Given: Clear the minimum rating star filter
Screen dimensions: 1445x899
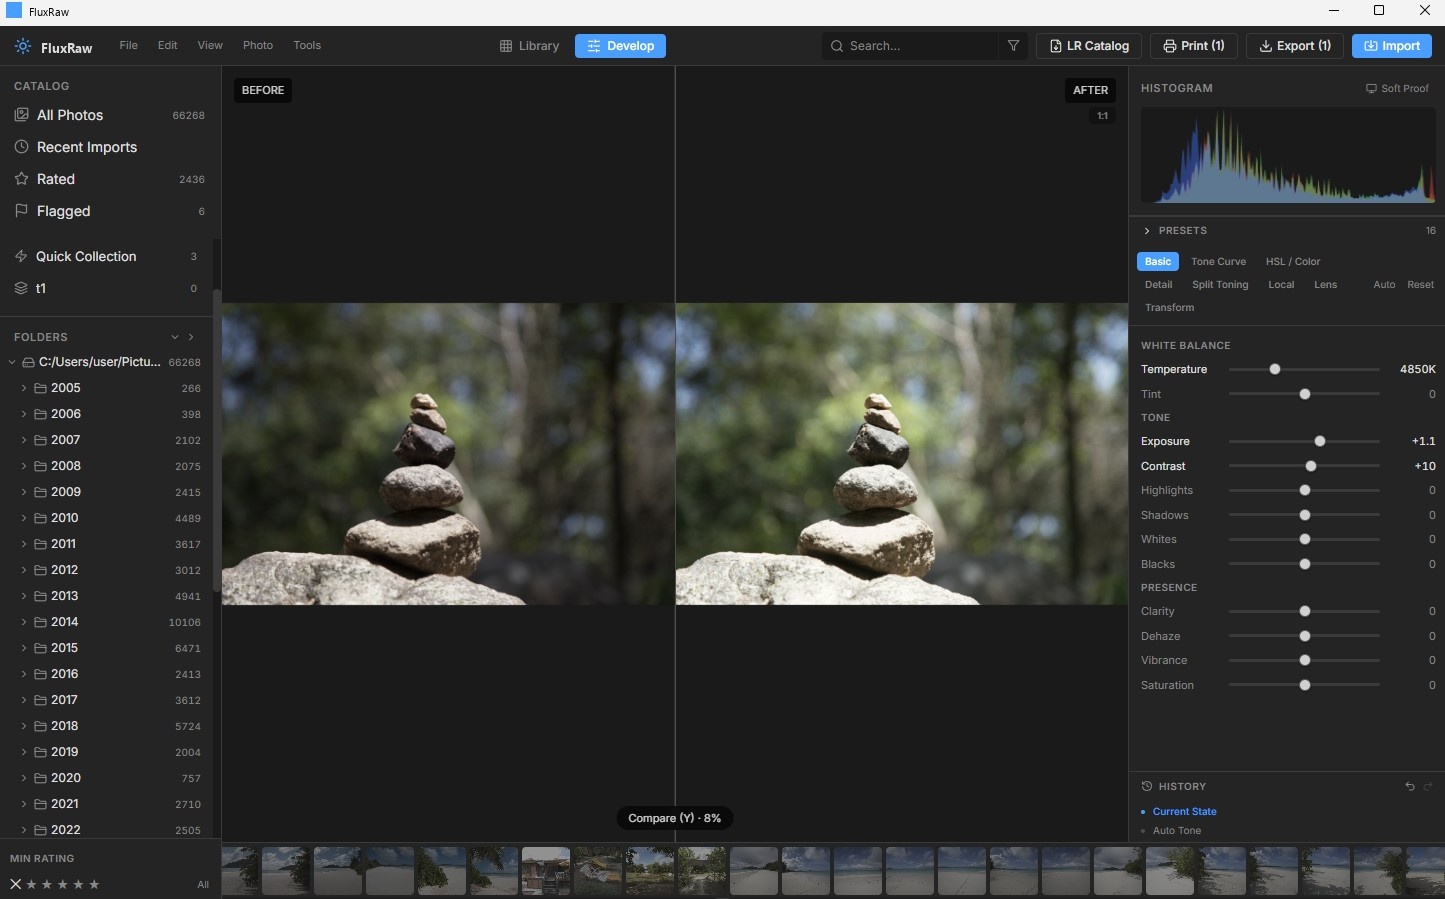Looking at the screenshot, I should (15, 884).
